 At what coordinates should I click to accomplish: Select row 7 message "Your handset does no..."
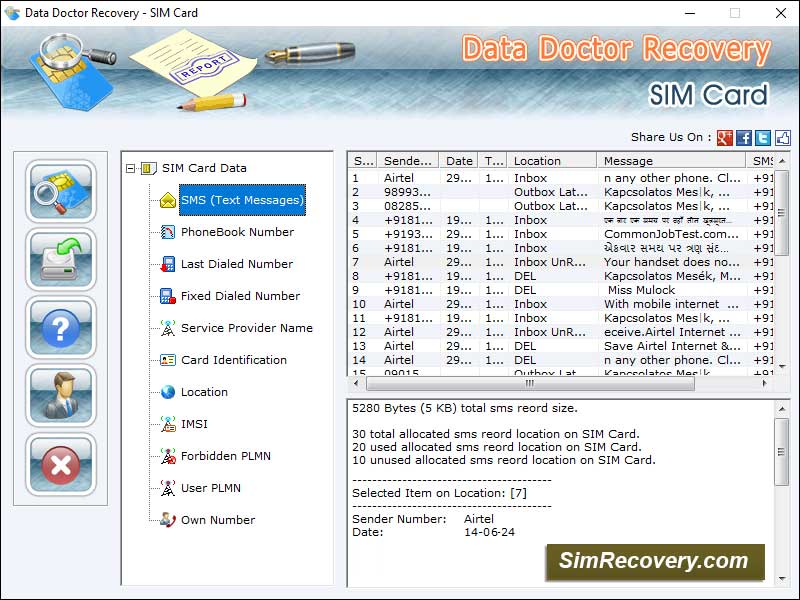coord(671,262)
